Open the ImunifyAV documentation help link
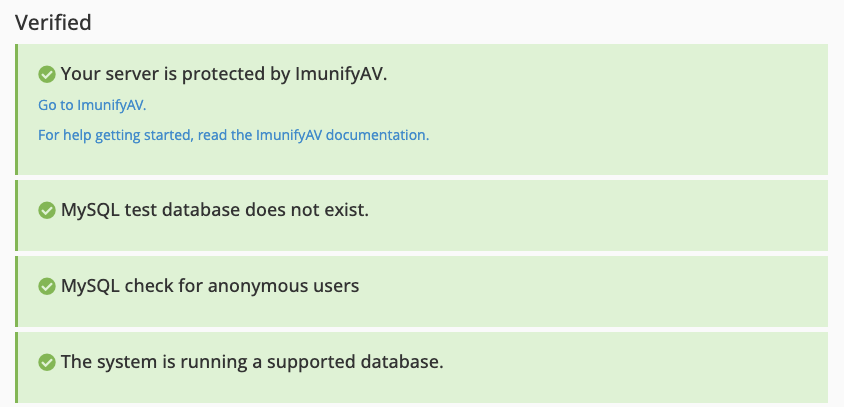This screenshot has width=844, height=407. click(233, 134)
